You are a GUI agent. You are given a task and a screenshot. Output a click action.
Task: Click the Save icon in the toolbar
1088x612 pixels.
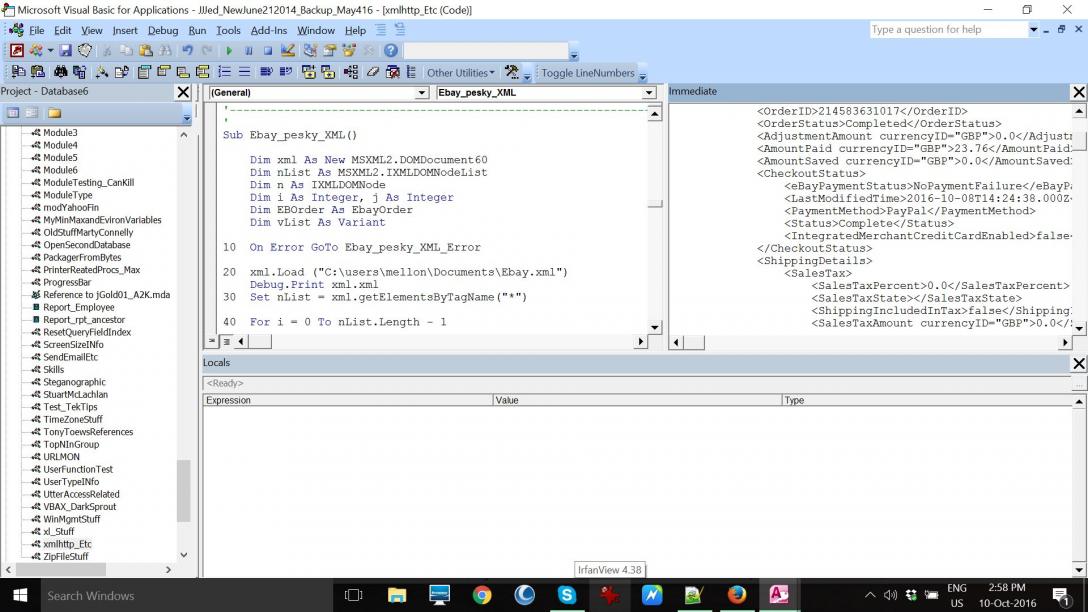(x=65, y=50)
